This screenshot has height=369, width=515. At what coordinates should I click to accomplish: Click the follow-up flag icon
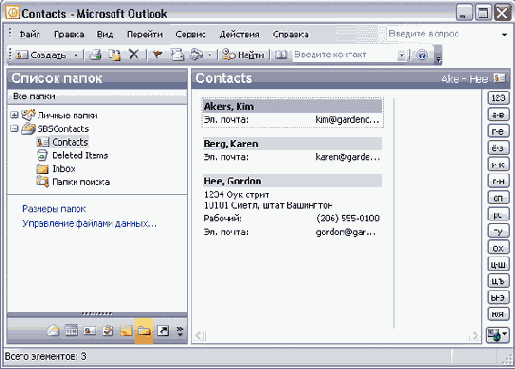(158, 54)
